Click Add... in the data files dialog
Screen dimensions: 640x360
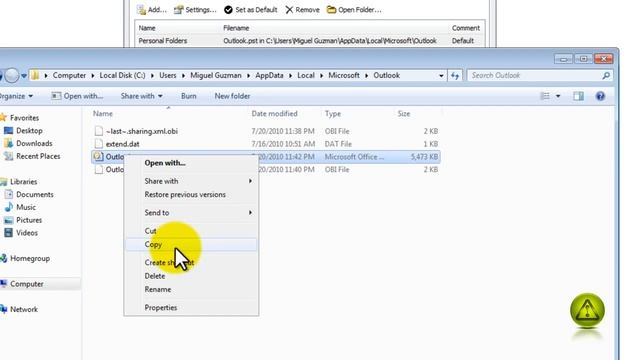152,10
